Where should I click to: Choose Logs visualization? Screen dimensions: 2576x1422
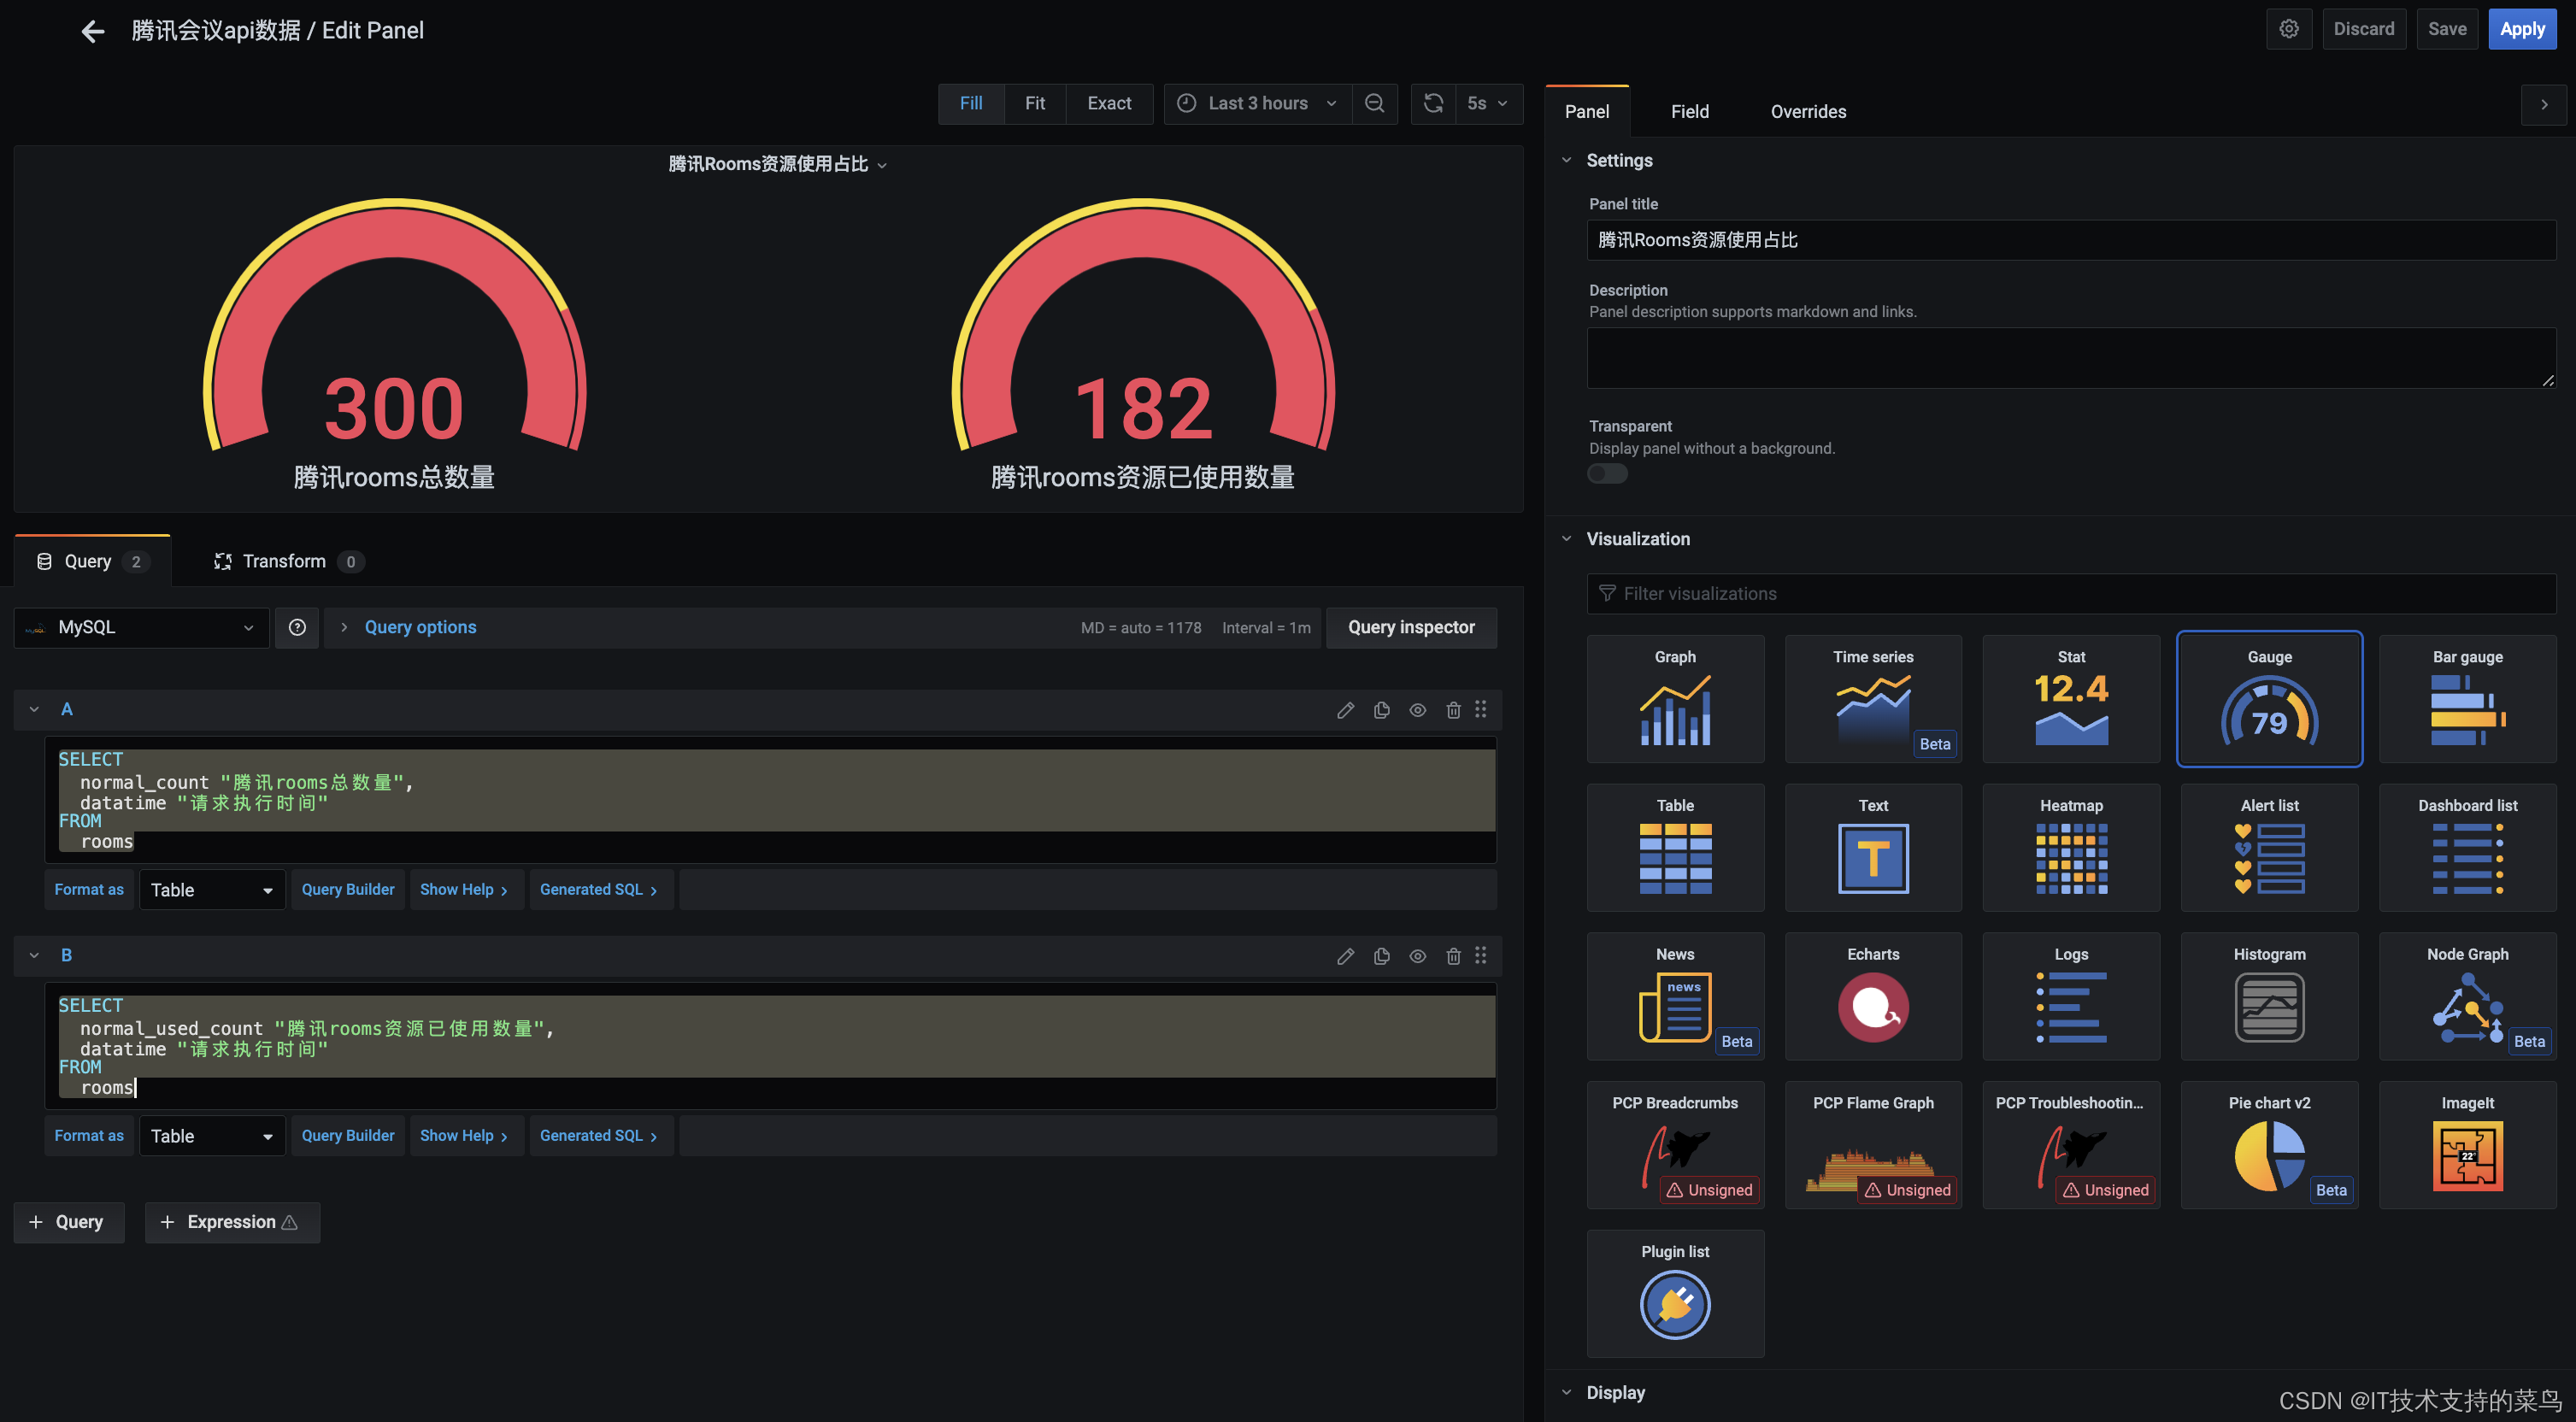(x=2071, y=996)
